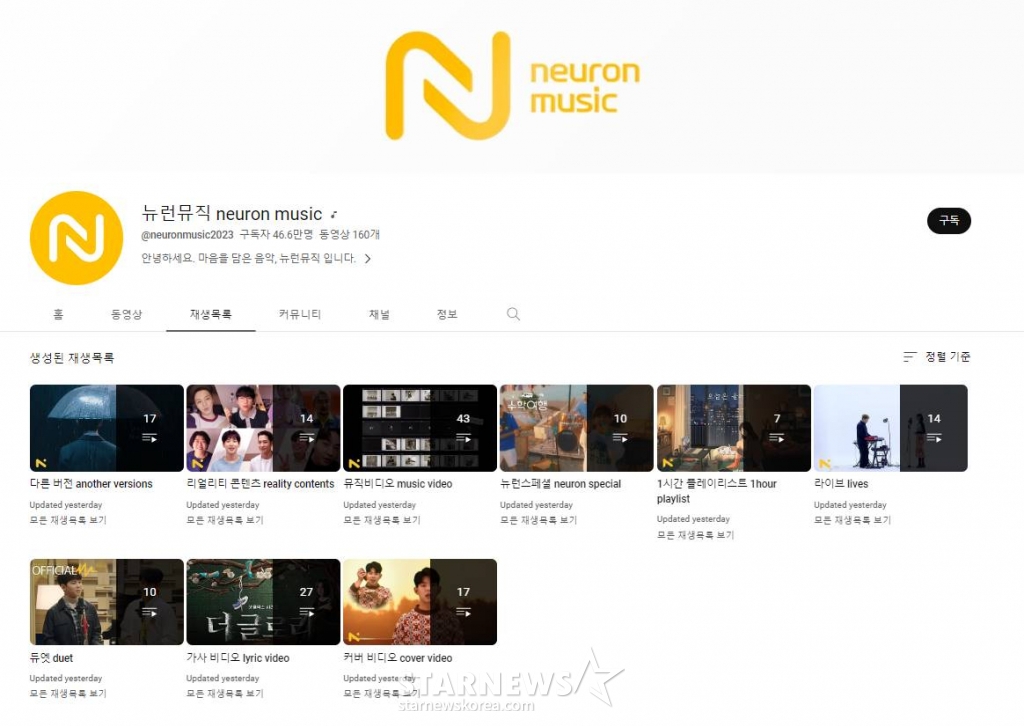
Task: Open the 가사 비디오 lyric video playlist title
Action: [238, 658]
